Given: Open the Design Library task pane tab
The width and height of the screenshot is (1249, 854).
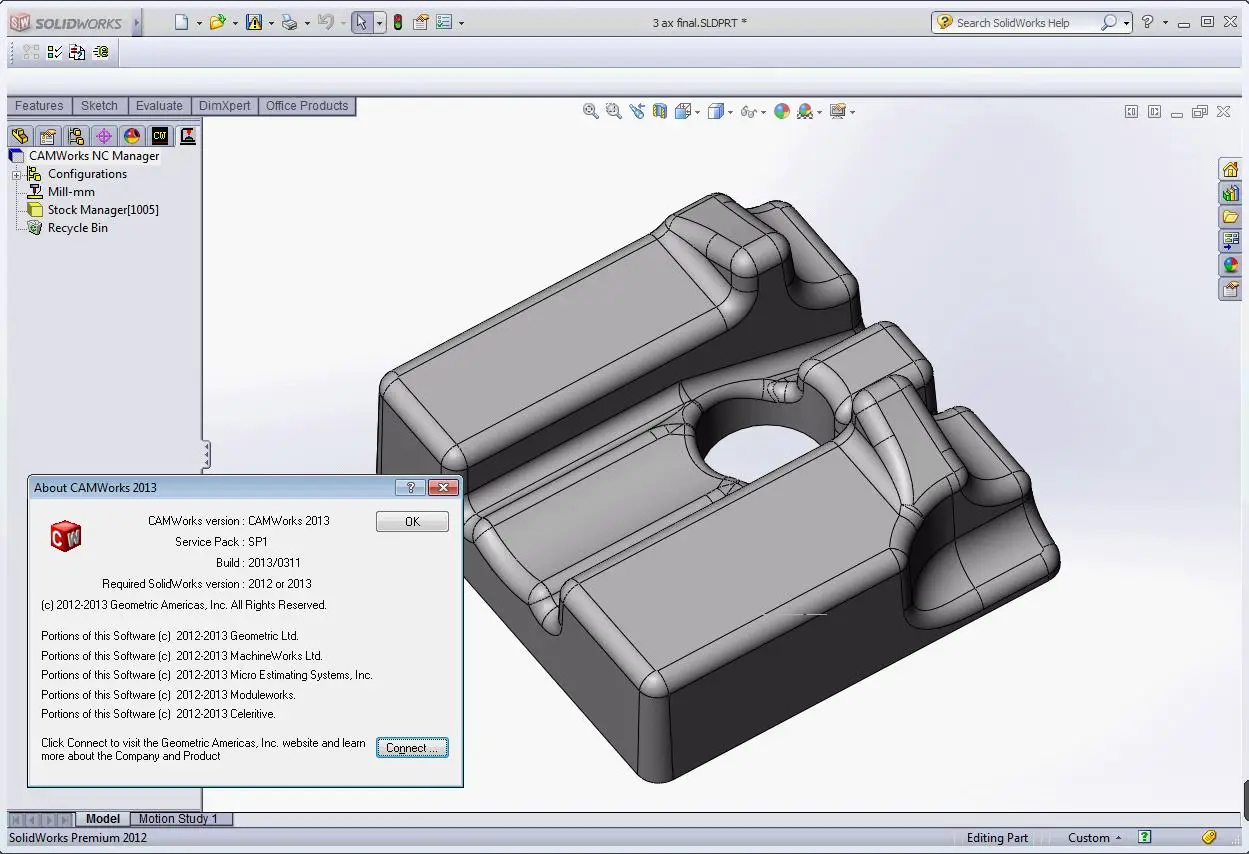Looking at the screenshot, I should [1230, 193].
